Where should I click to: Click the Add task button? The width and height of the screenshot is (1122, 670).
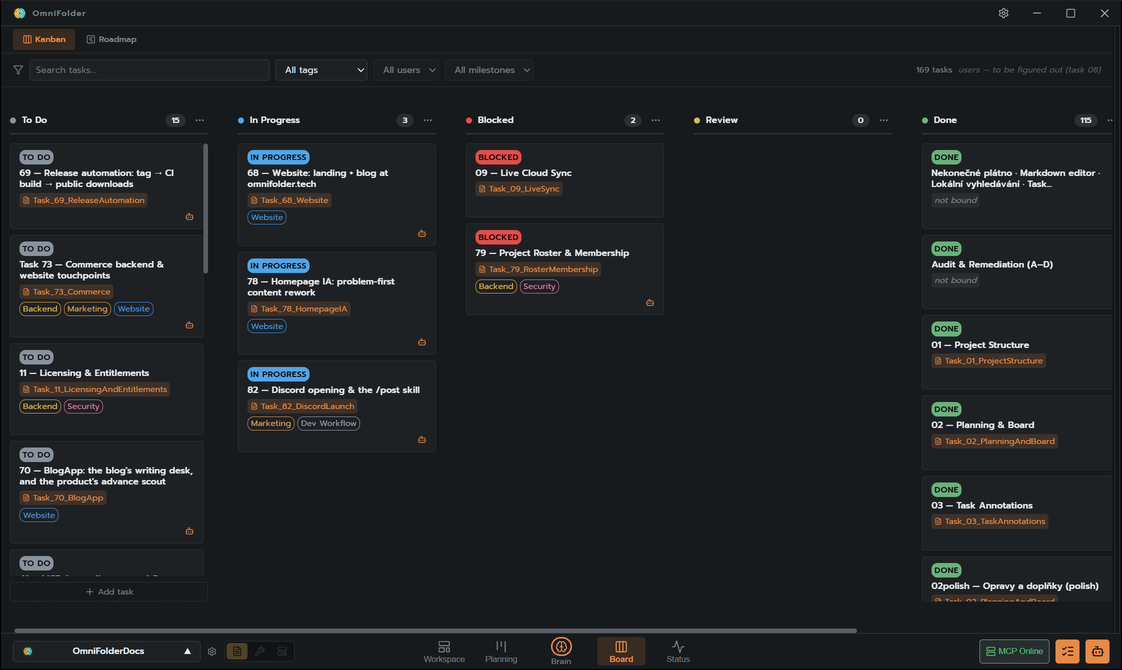pyautogui.click(x=109, y=592)
